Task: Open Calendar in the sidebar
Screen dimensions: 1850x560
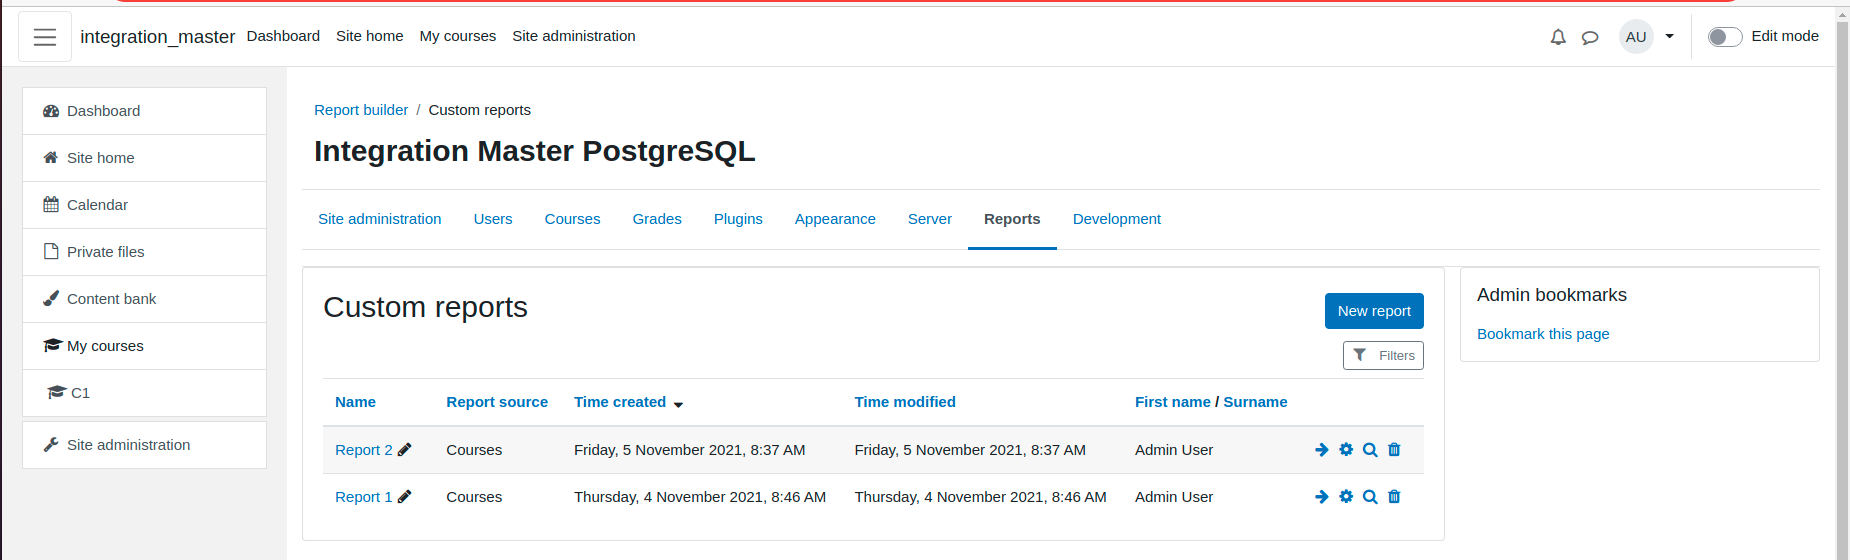Action: point(144,205)
